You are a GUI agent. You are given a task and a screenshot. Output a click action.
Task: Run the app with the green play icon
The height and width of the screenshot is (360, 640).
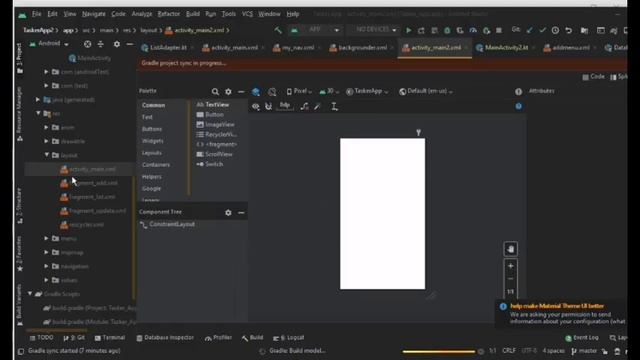tap(408, 30)
